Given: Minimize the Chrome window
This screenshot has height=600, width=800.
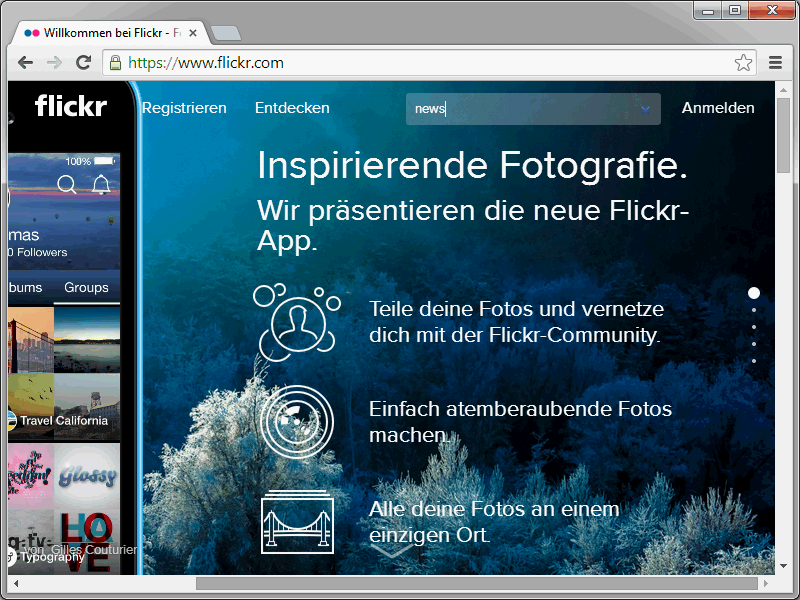Looking at the screenshot, I should click(x=708, y=11).
